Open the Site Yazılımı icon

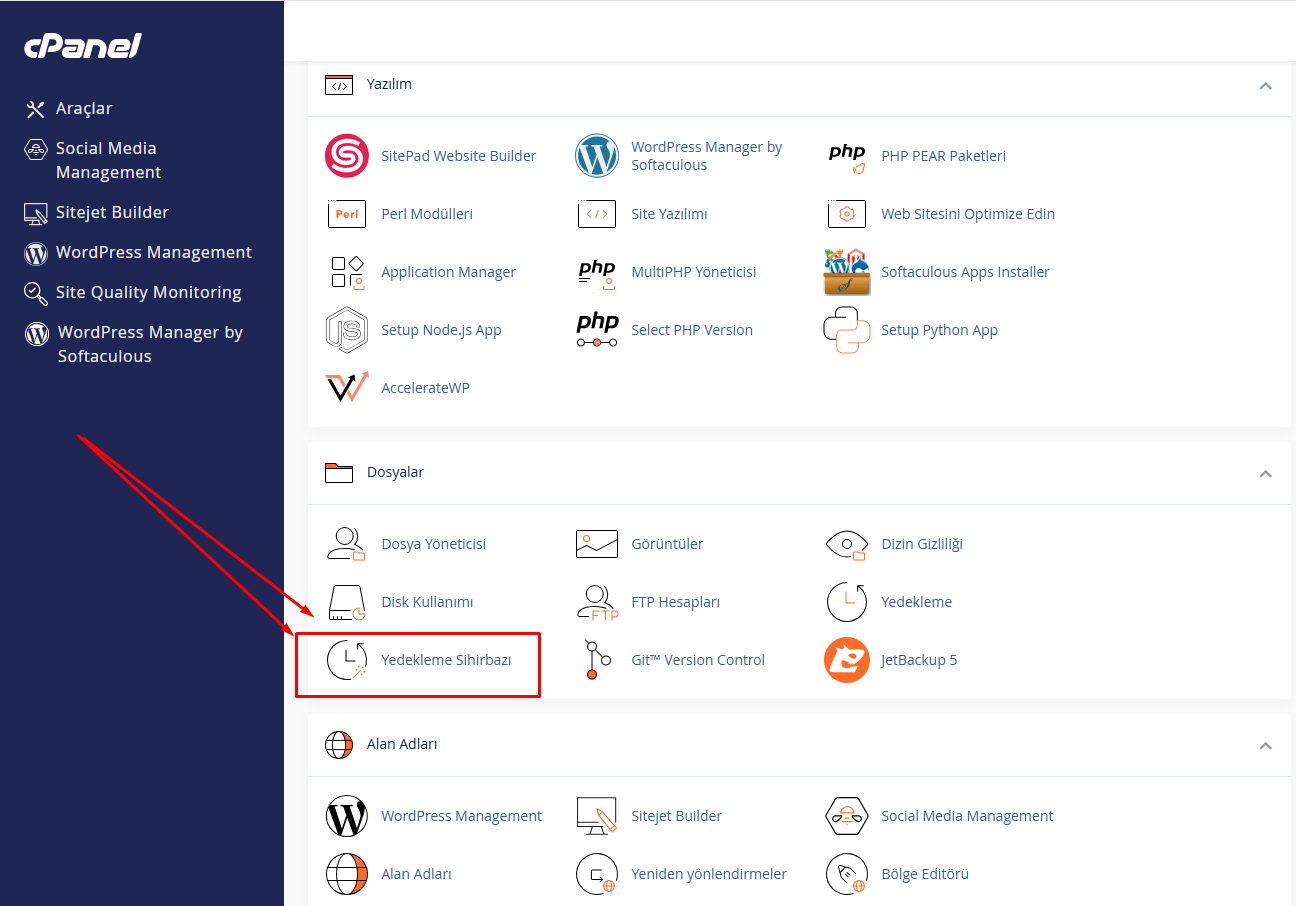point(597,214)
